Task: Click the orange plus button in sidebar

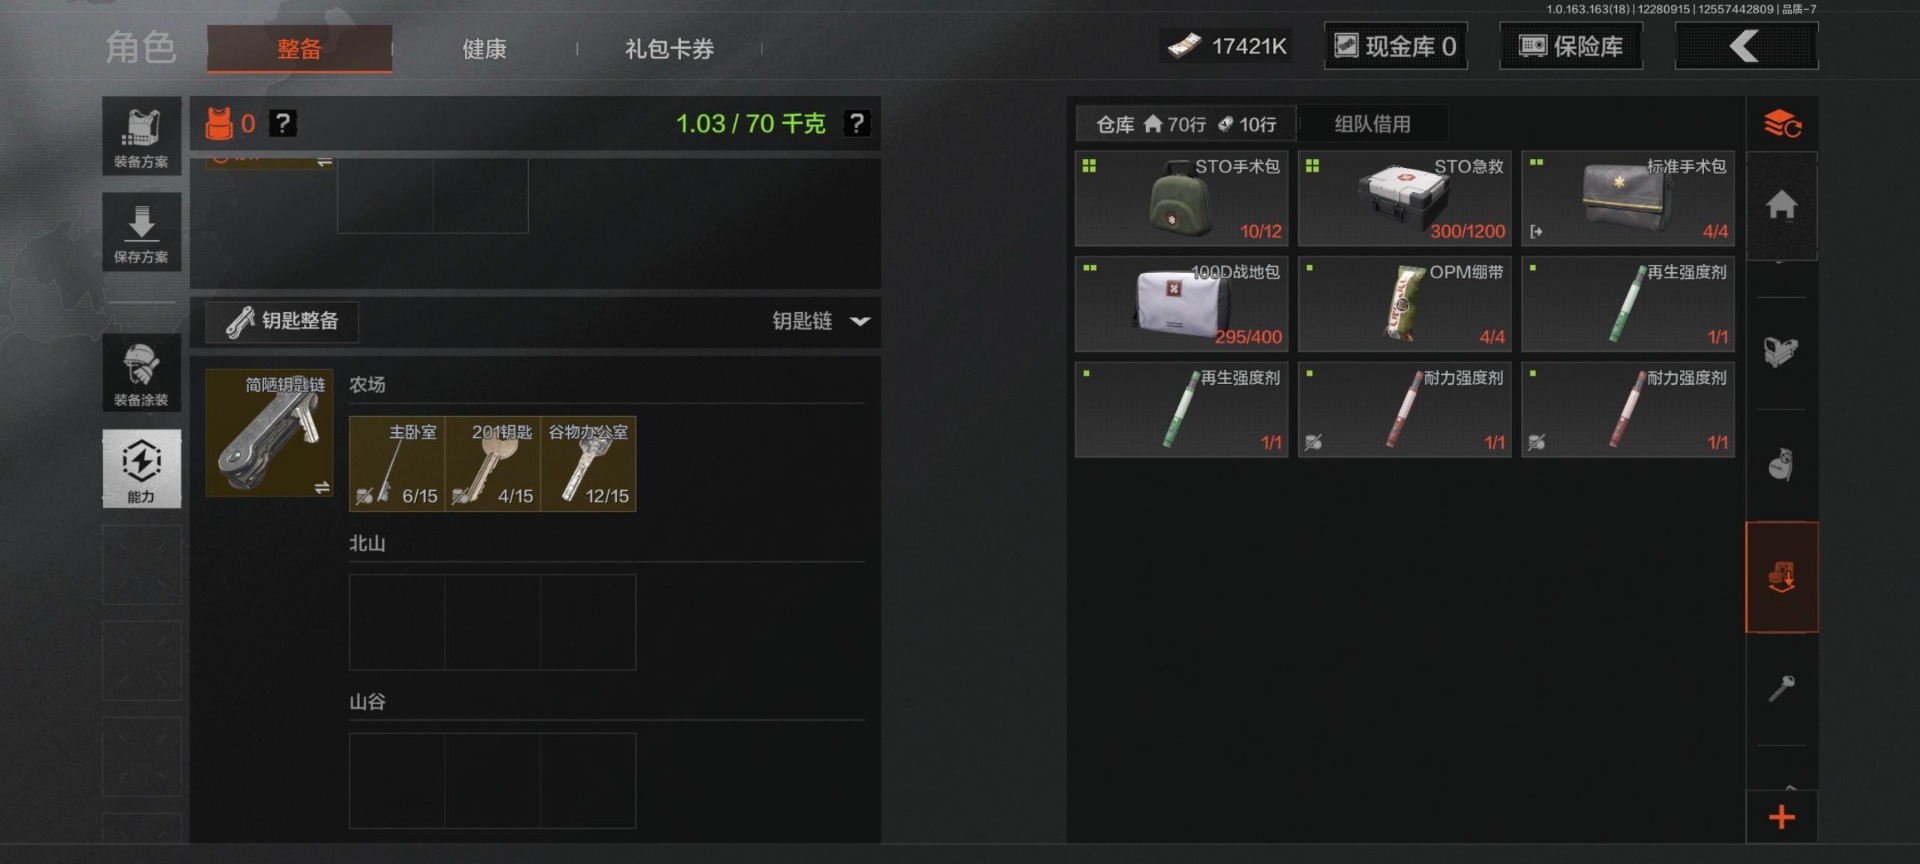Action: 1781,817
